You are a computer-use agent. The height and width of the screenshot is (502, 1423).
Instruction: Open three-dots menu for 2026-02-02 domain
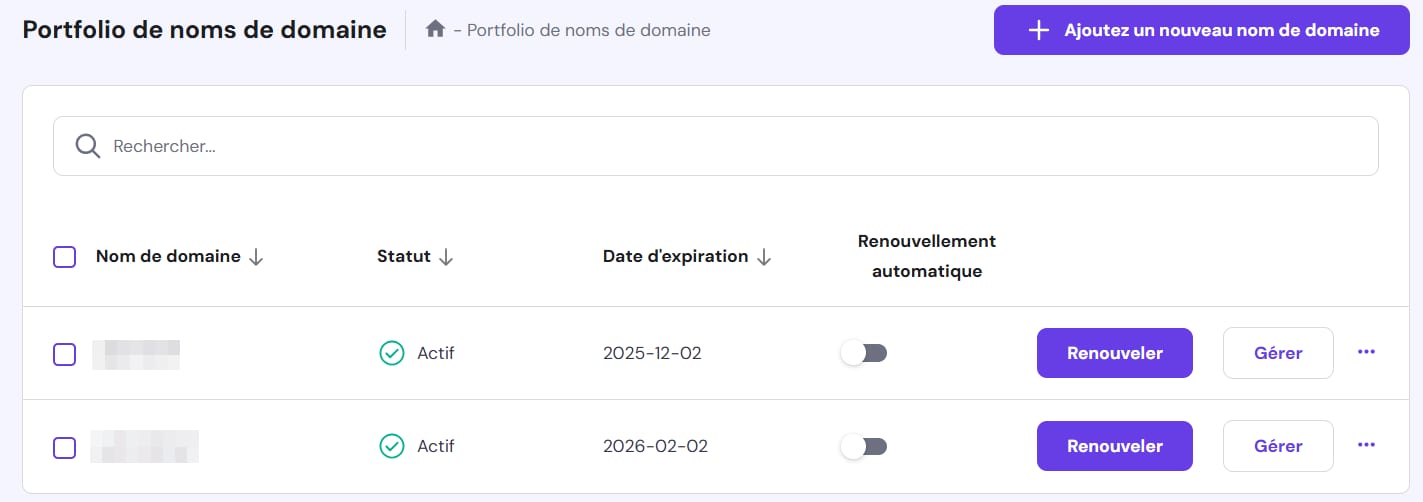coord(1366,445)
